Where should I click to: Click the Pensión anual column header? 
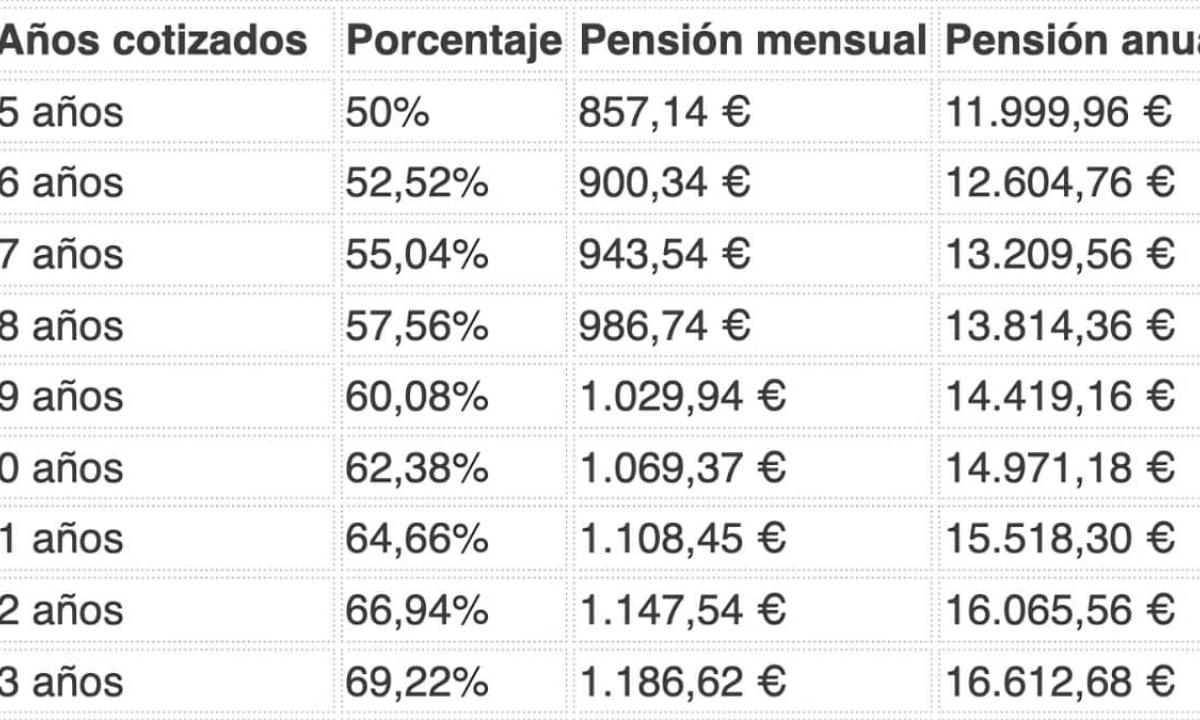tap(1071, 40)
